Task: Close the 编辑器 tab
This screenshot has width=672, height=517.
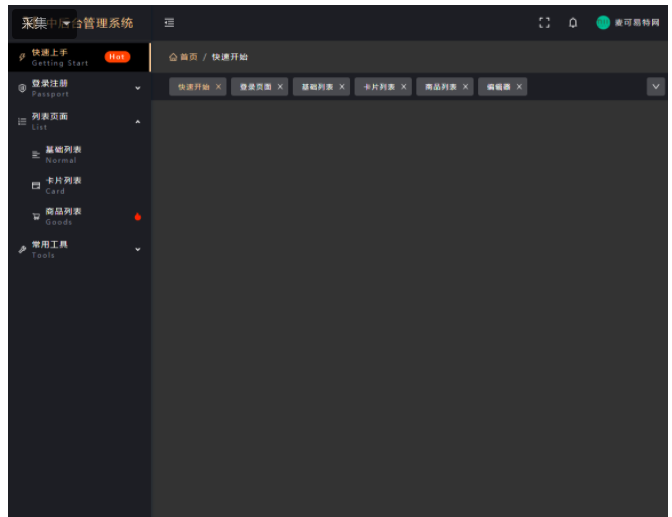Action: pos(519,87)
